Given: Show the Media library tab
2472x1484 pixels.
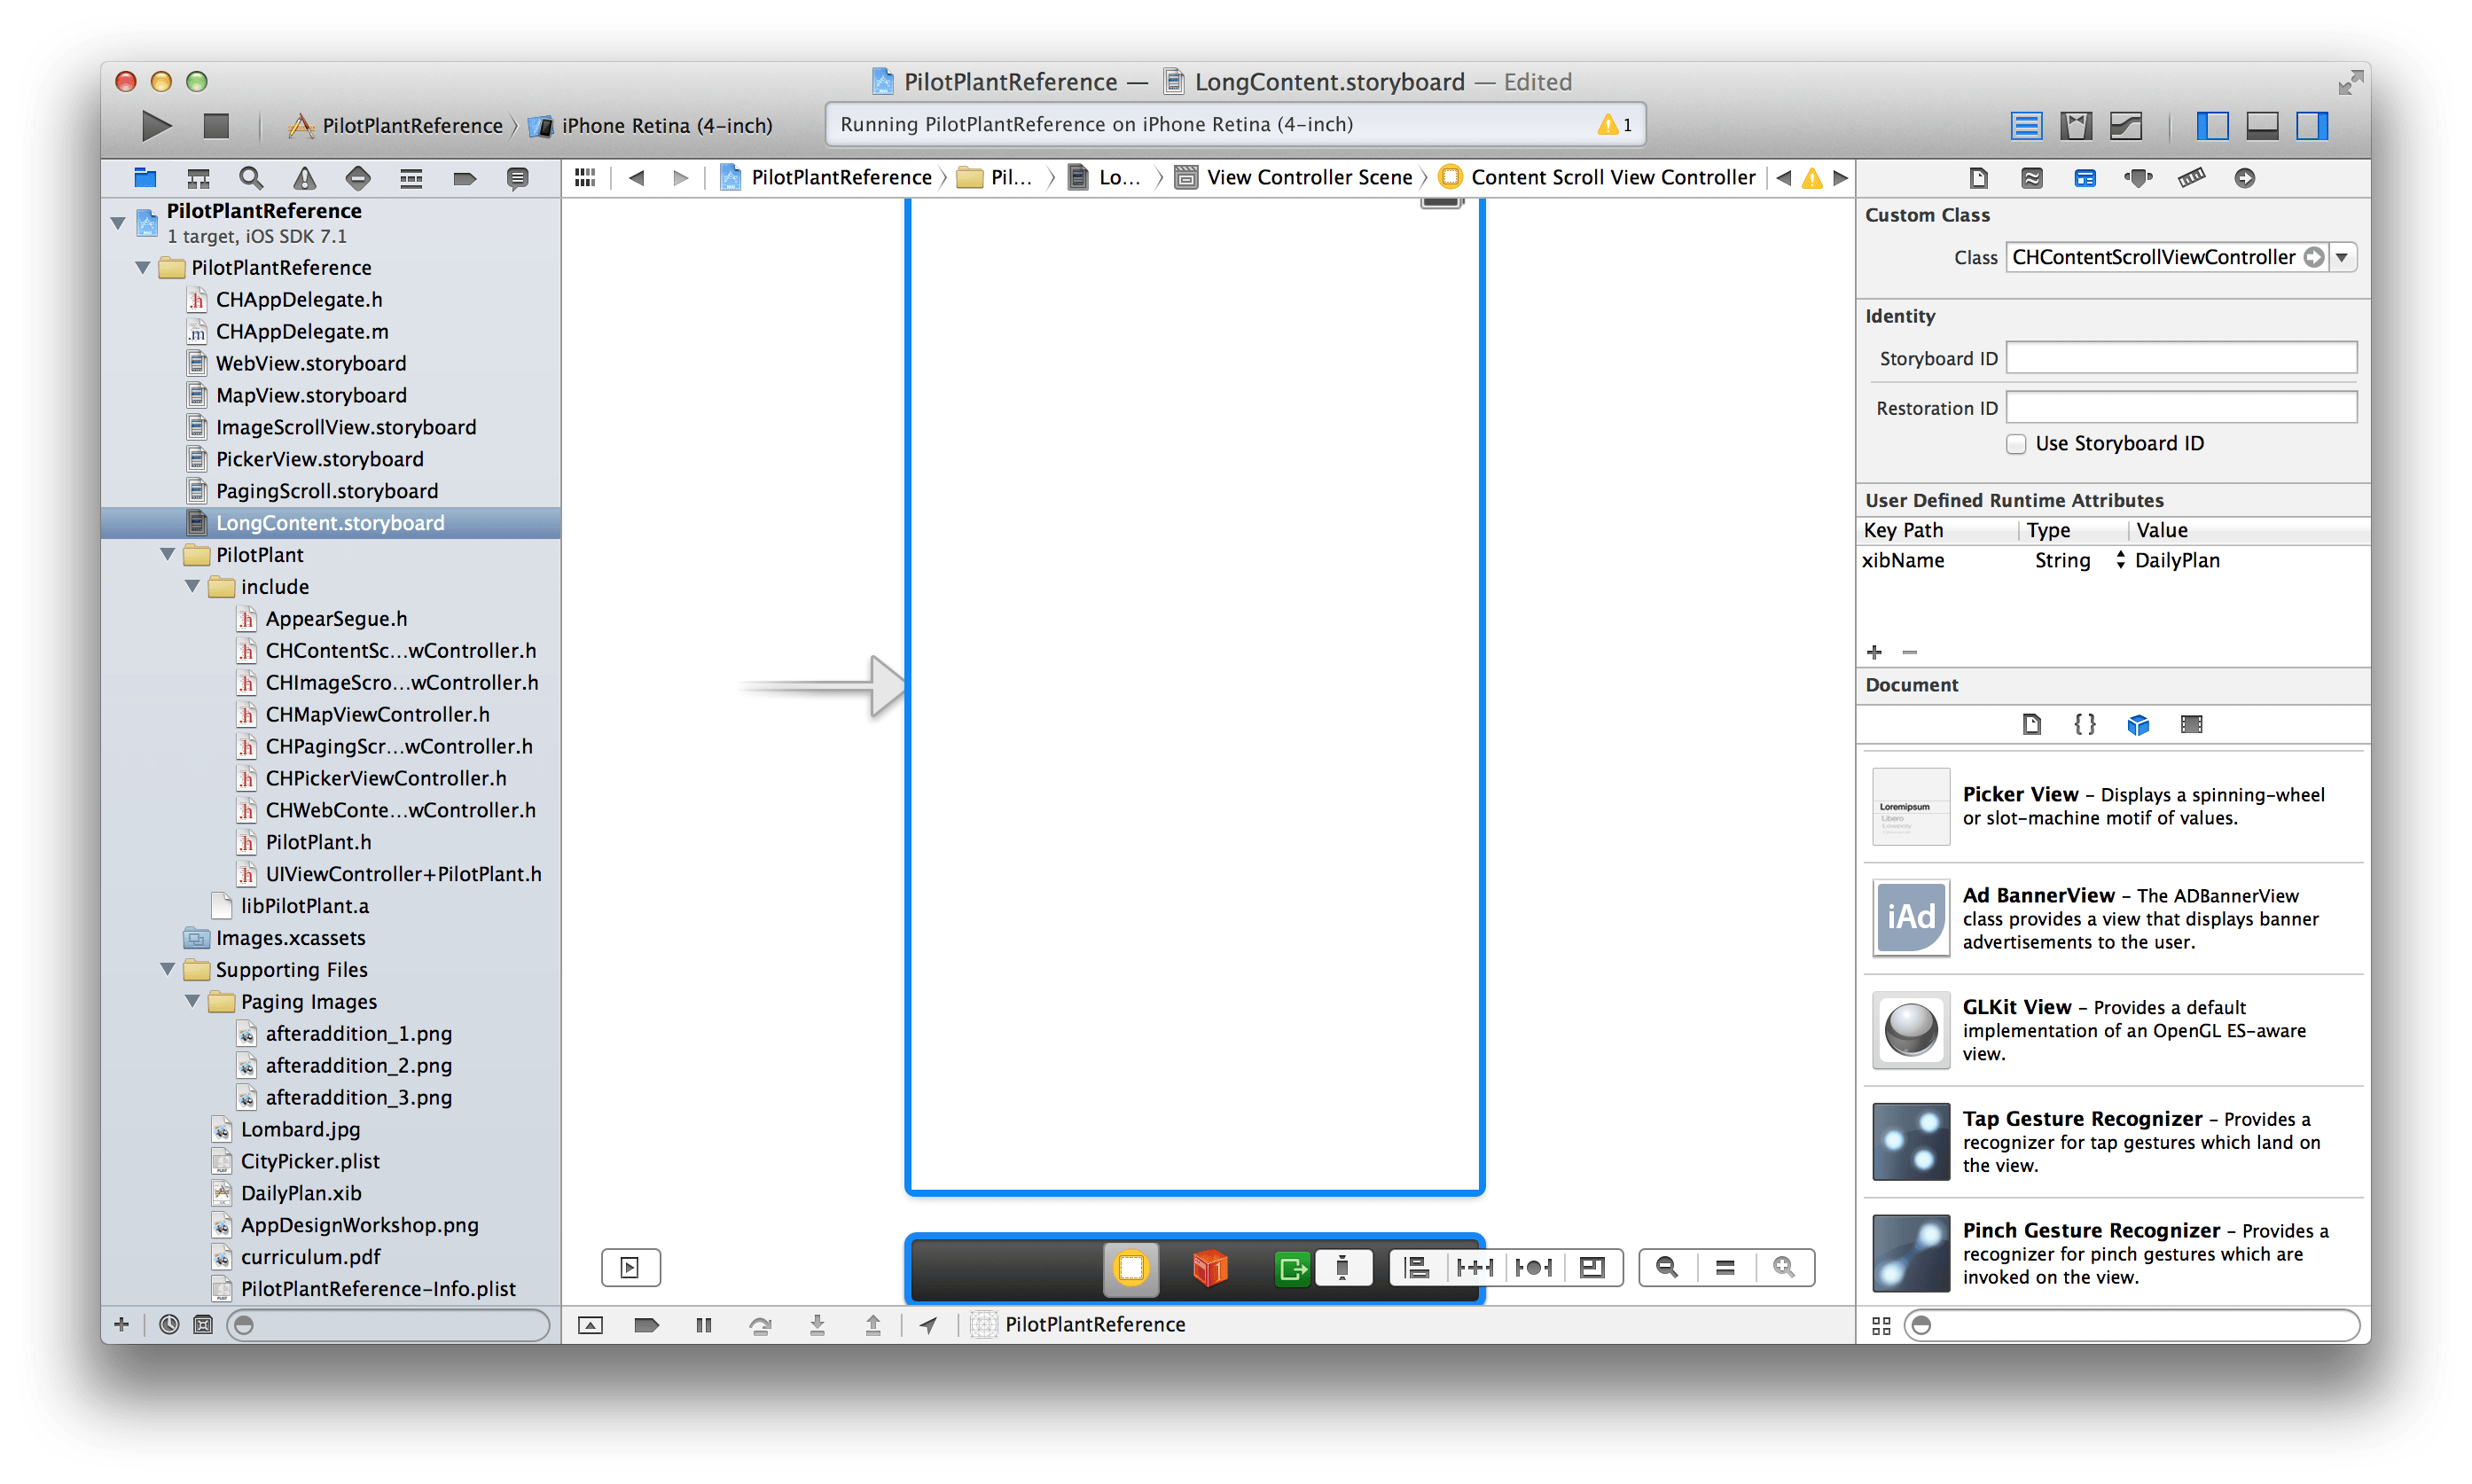Looking at the screenshot, I should point(2191,724).
